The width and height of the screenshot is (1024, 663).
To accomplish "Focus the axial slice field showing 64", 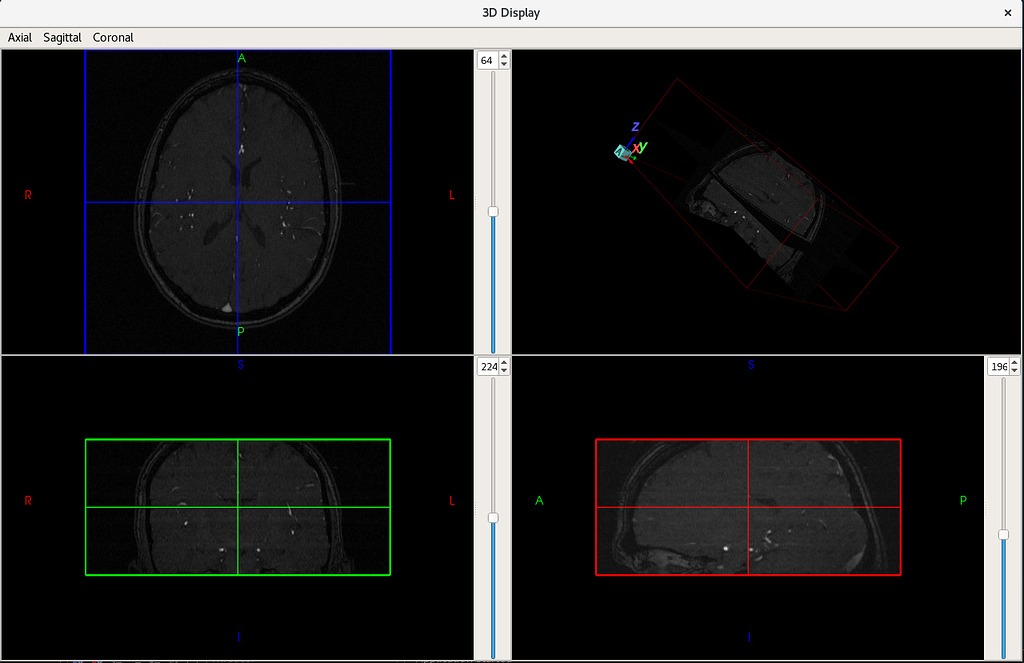I will [487, 61].
